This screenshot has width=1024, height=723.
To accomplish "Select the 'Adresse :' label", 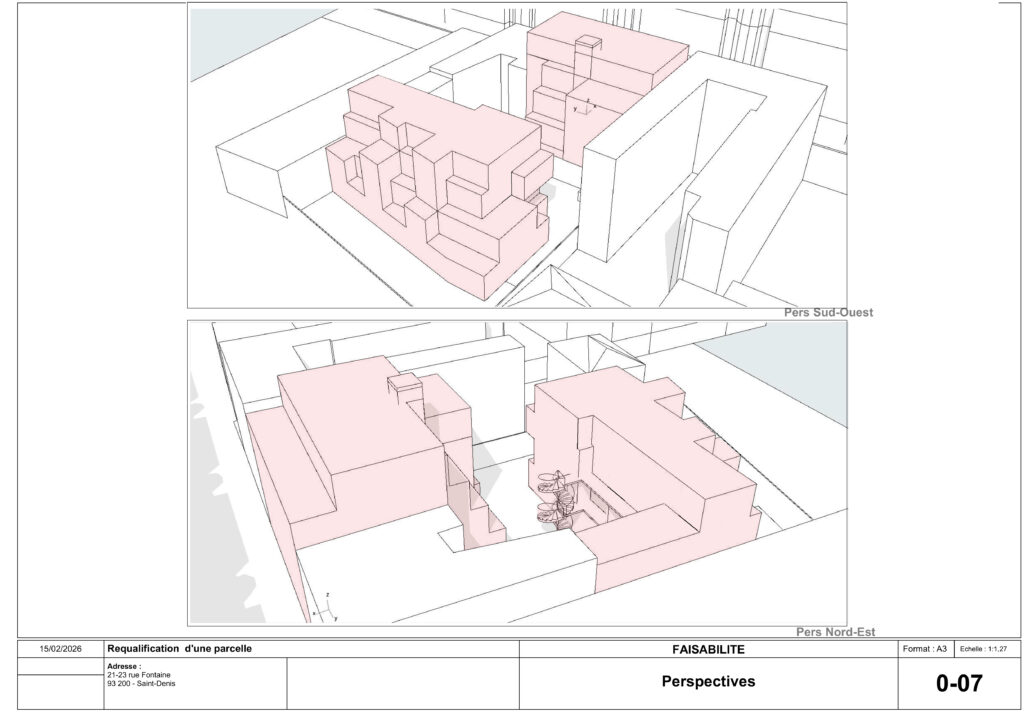I will tap(124, 665).
